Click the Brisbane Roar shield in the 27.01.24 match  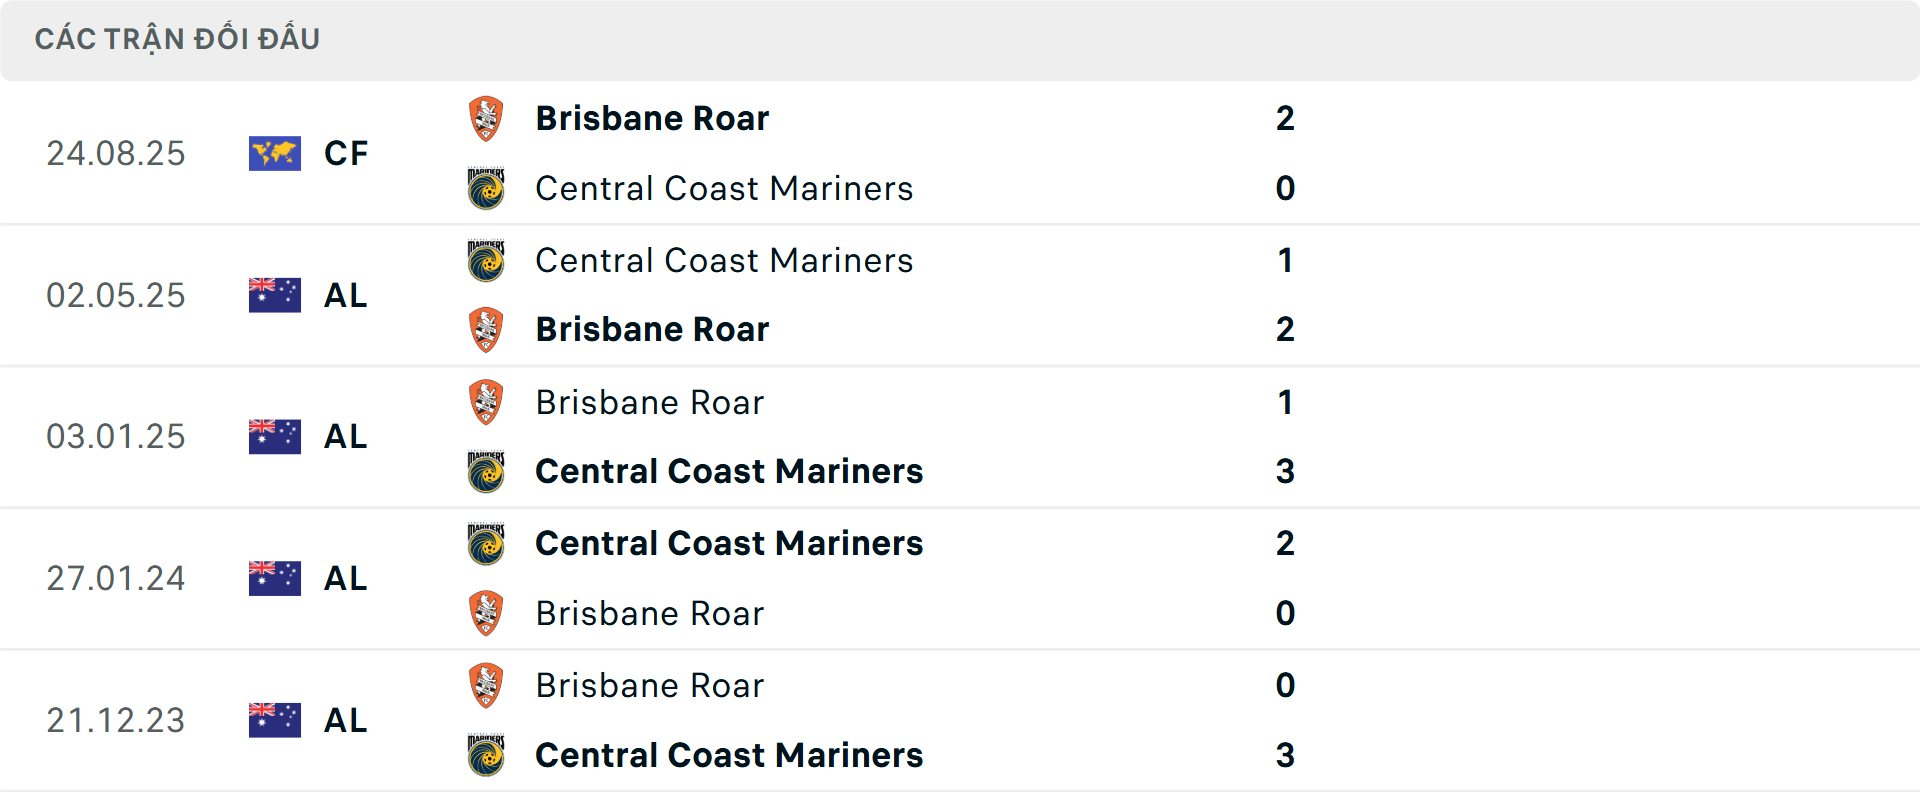487,613
